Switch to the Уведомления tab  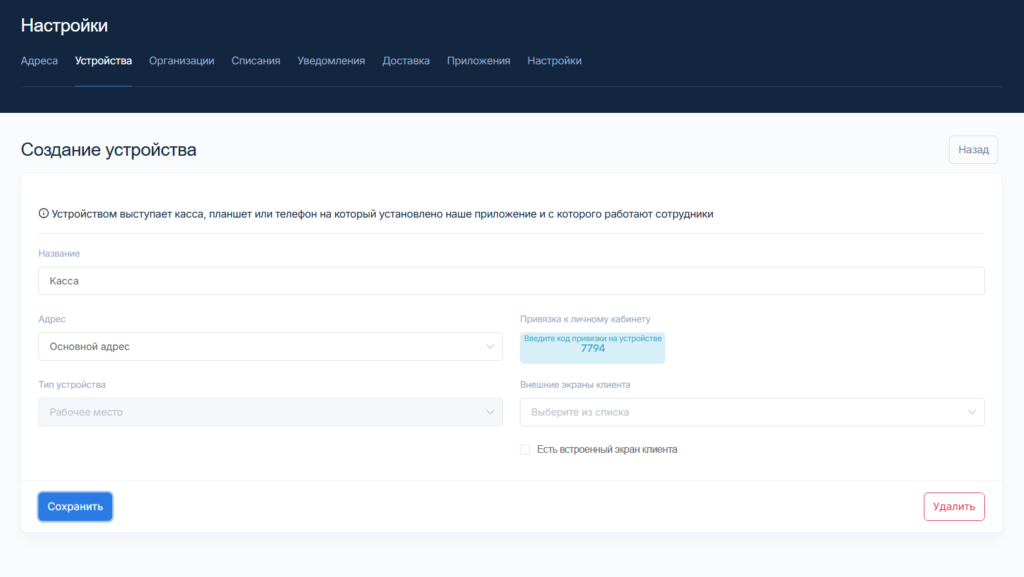(331, 61)
